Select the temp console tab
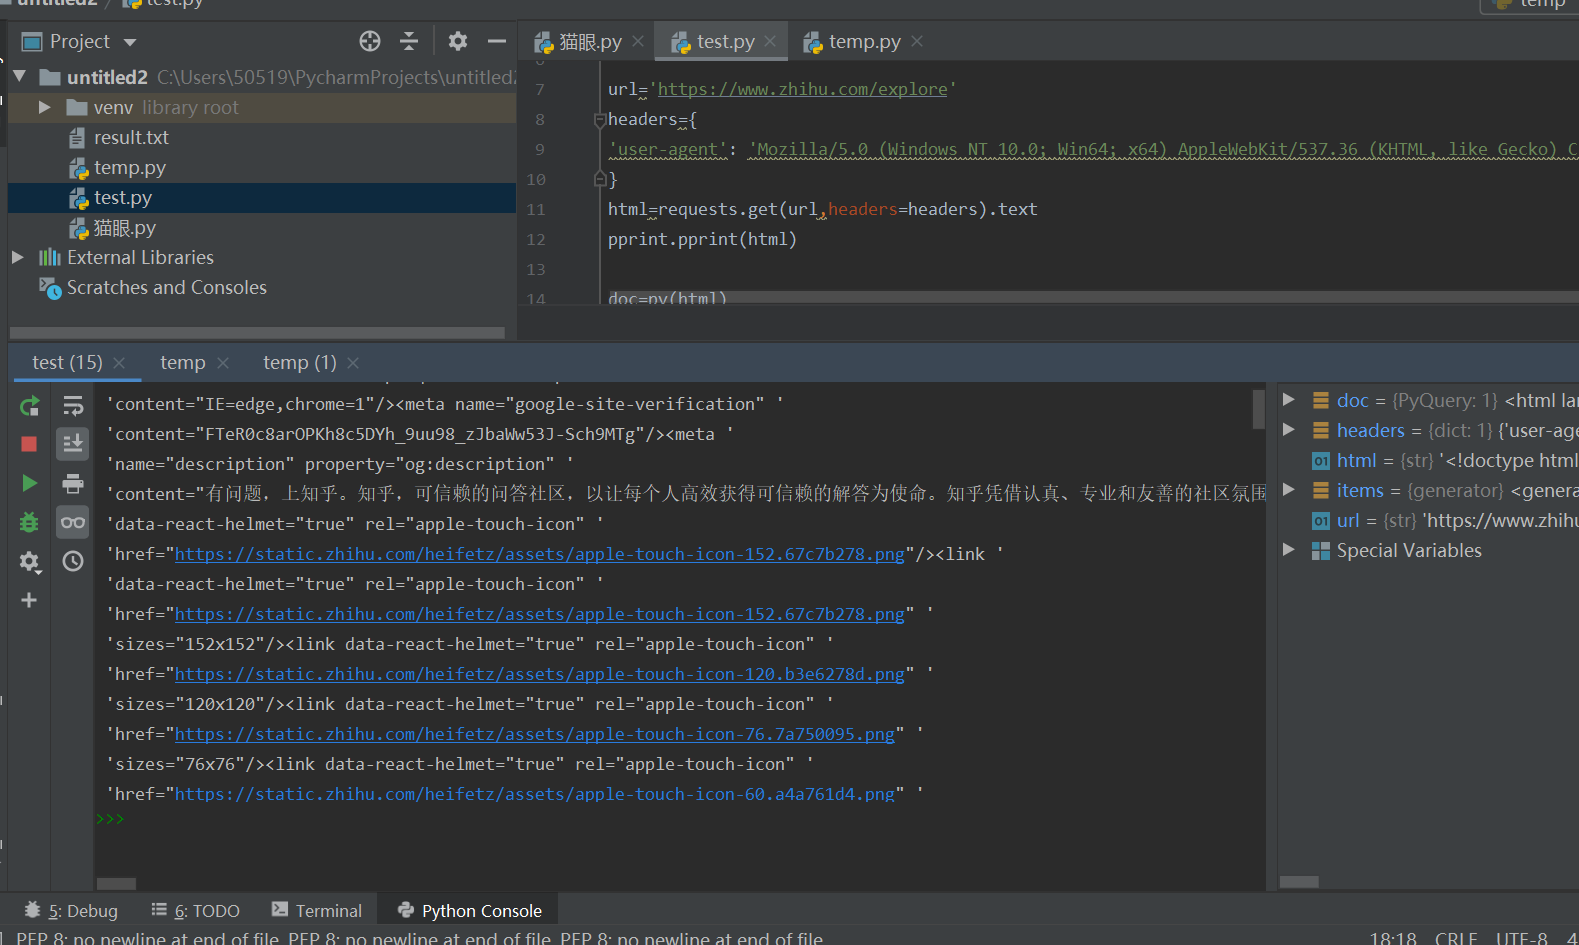The image size is (1579, 945). click(183, 362)
